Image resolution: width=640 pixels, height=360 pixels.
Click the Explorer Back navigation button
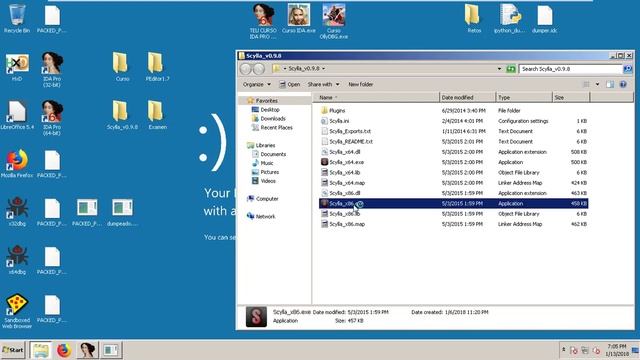pos(246,69)
